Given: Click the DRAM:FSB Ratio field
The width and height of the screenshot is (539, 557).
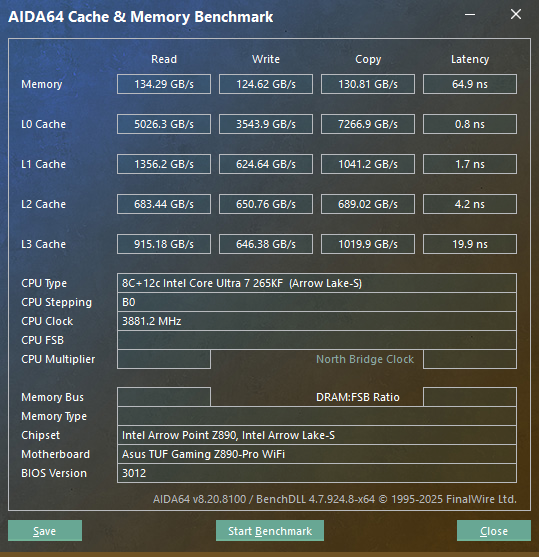Looking at the screenshot, I should (x=470, y=397).
